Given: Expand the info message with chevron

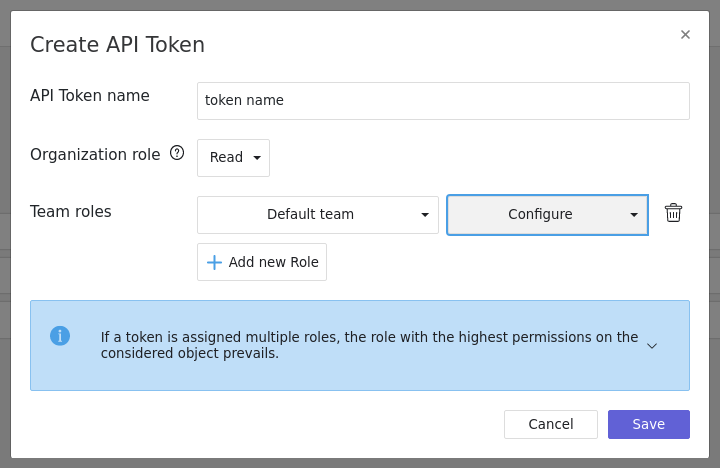Looking at the screenshot, I should [x=652, y=346].
